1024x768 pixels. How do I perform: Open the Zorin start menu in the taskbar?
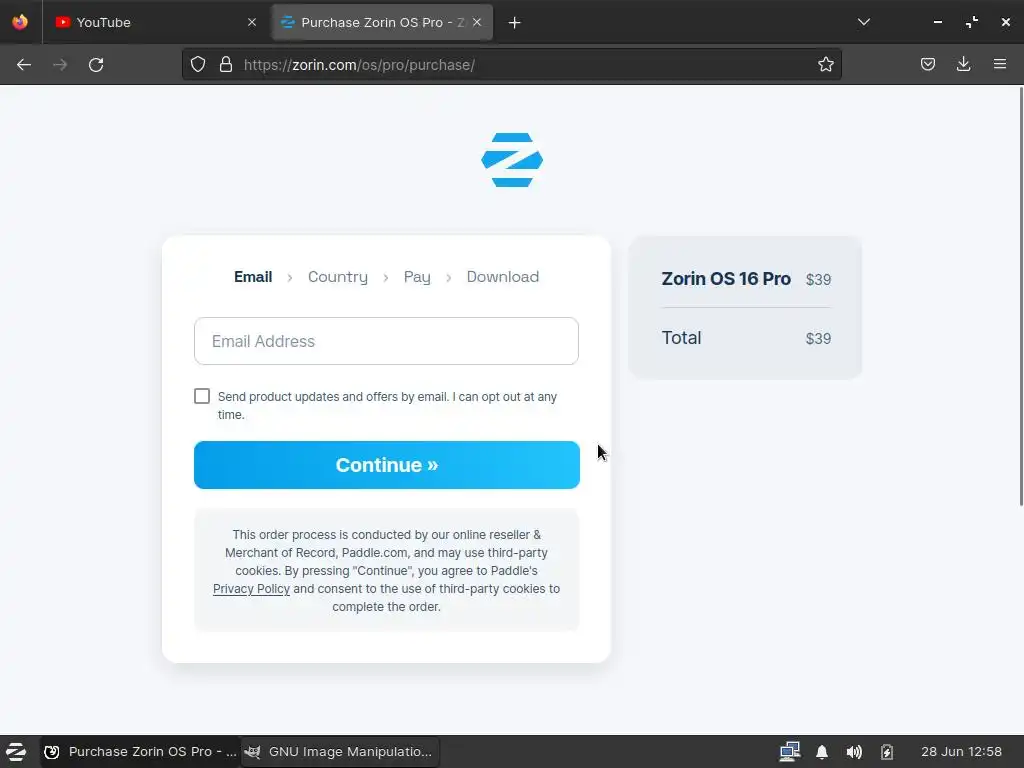[x=16, y=752]
